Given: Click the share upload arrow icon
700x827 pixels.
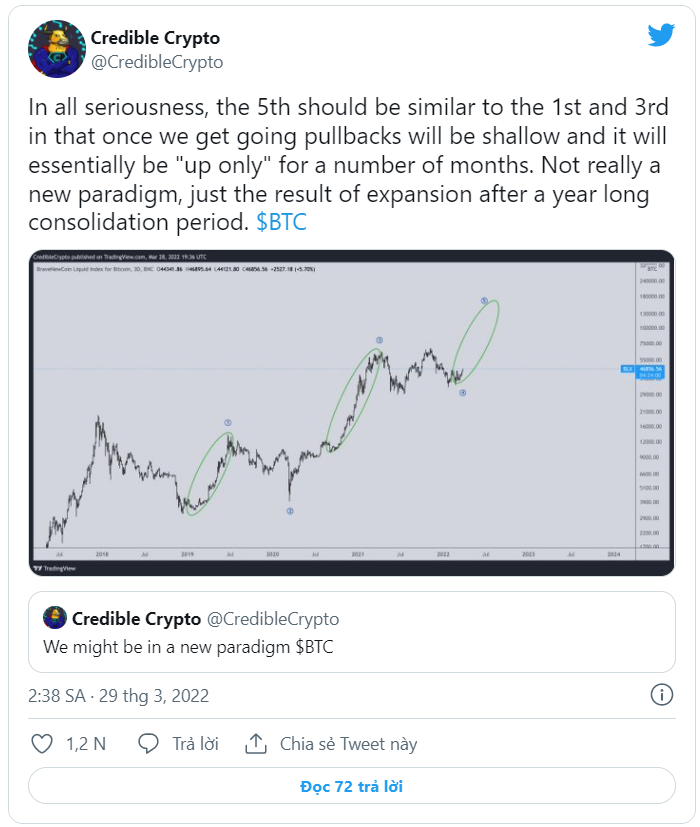Looking at the screenshot, I should tap(256, 744).
